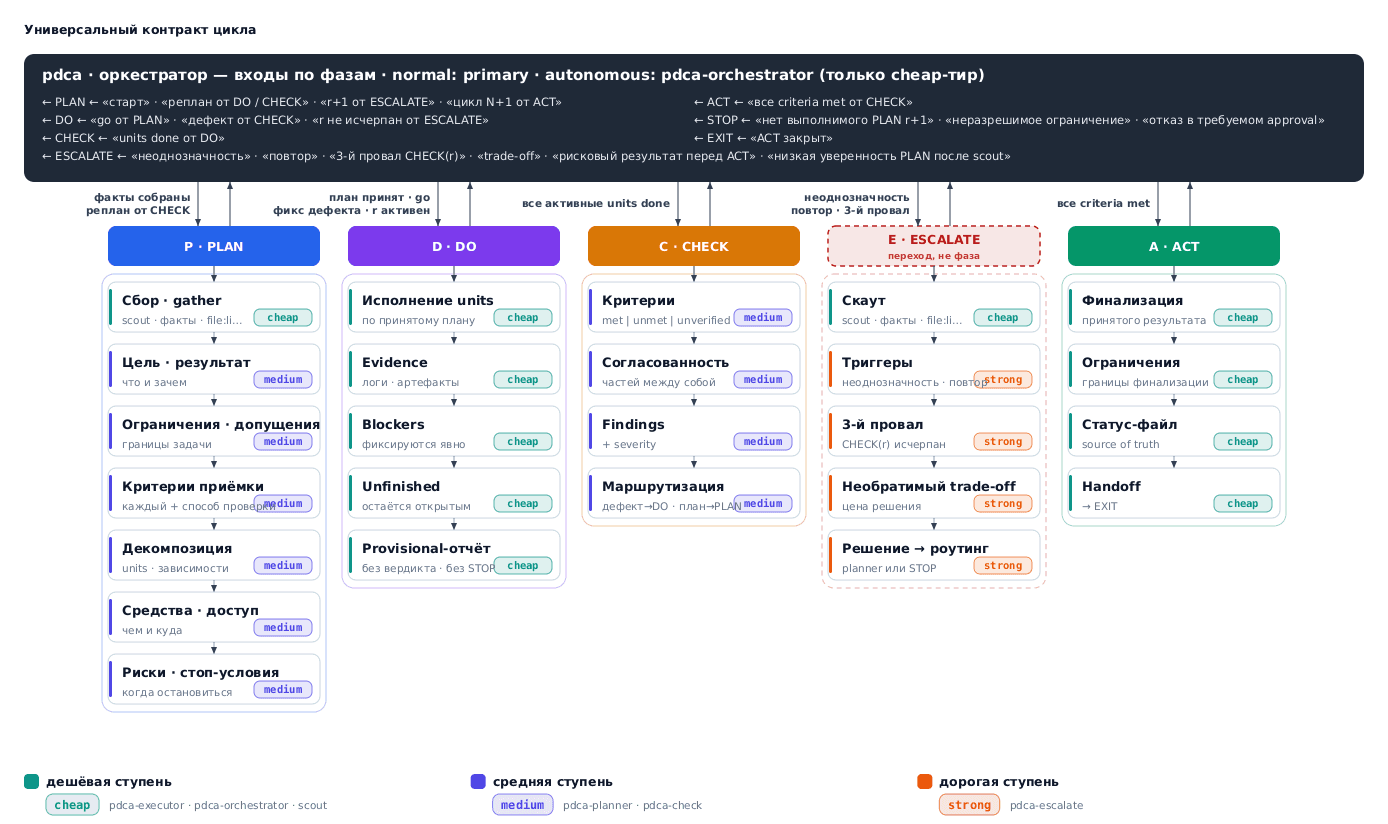Select the dashed E · ESCALATE header box
The image size is (1388, 824).
point(934,246)
